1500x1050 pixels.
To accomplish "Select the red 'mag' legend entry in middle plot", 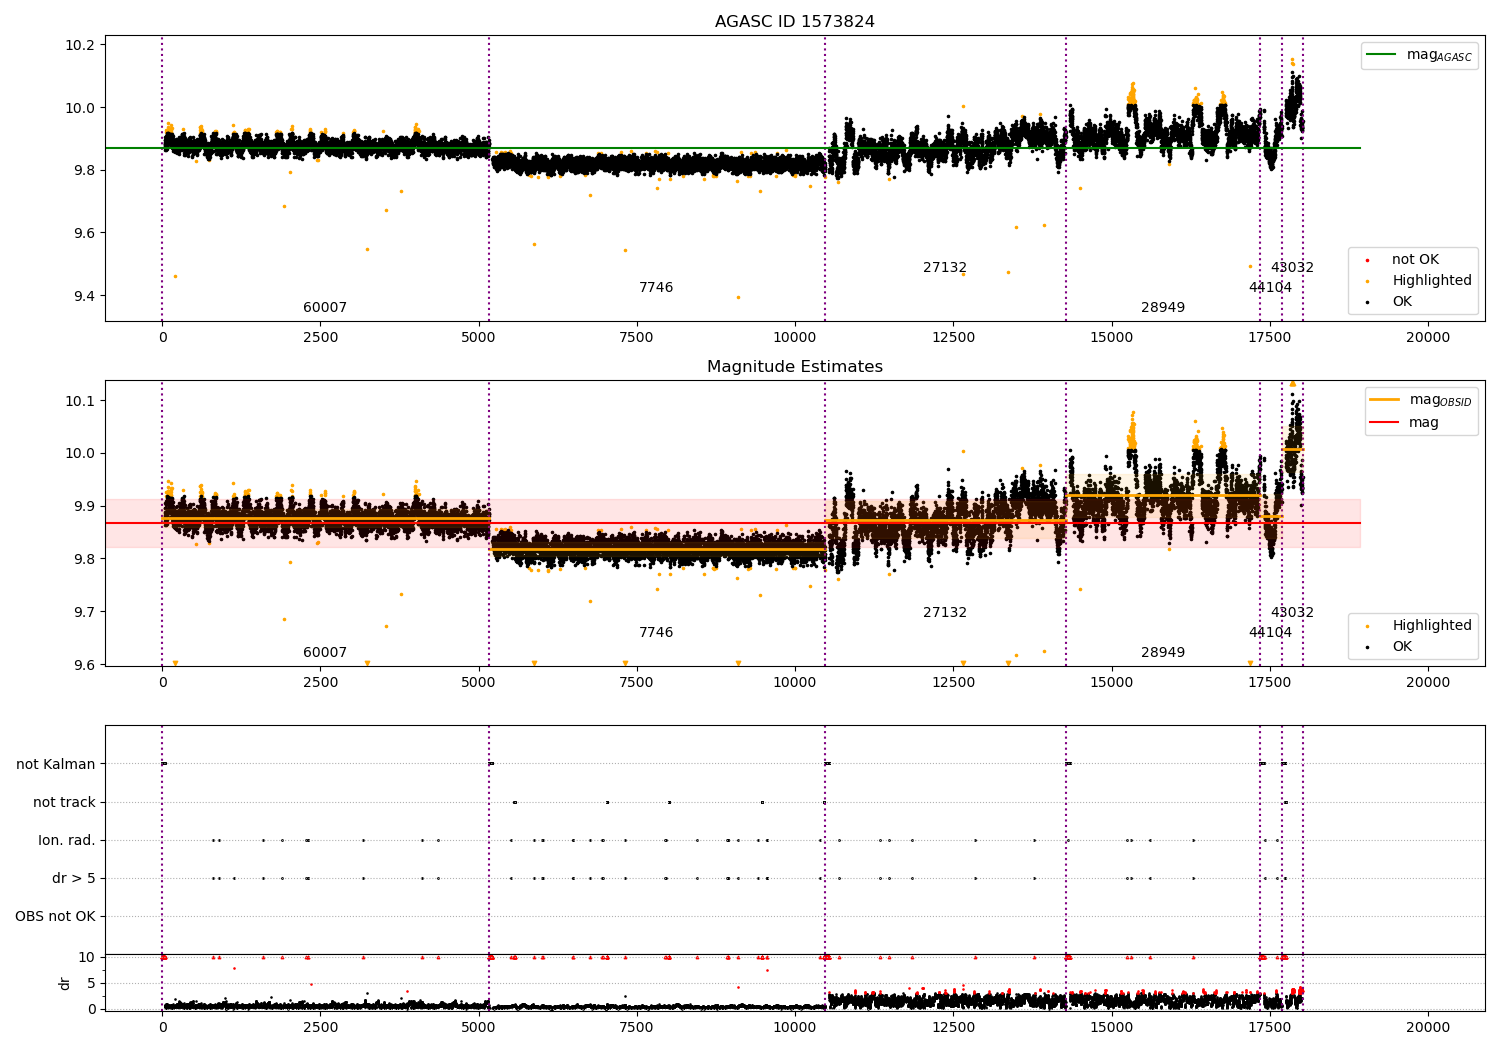I will (x=1404, y=423).
